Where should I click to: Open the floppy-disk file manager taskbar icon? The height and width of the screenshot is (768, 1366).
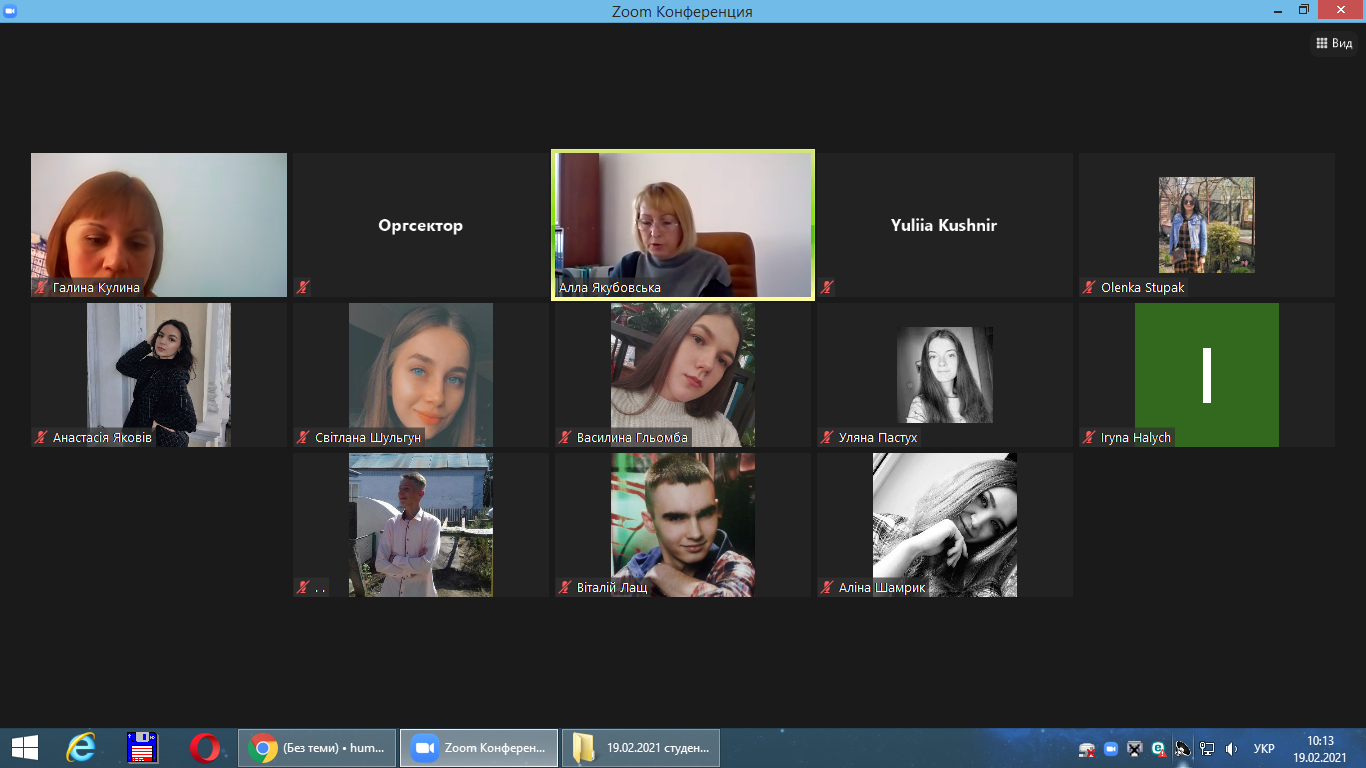(x=143, y=748)
